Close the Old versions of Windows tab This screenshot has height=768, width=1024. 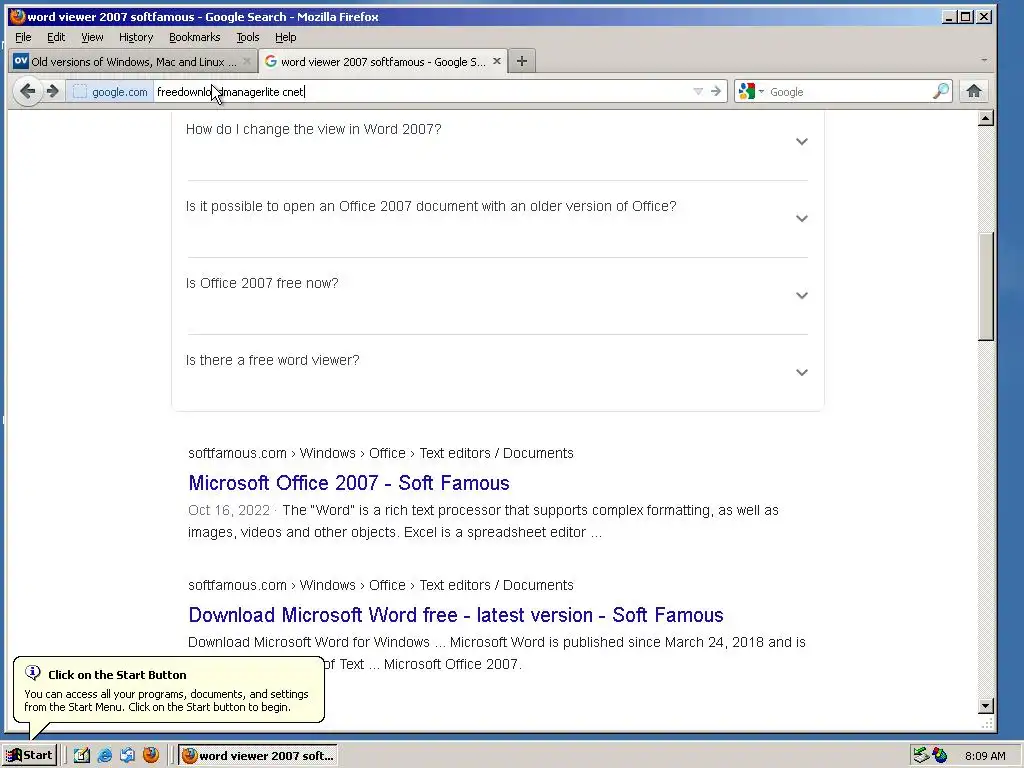click(x=246, y=61)
